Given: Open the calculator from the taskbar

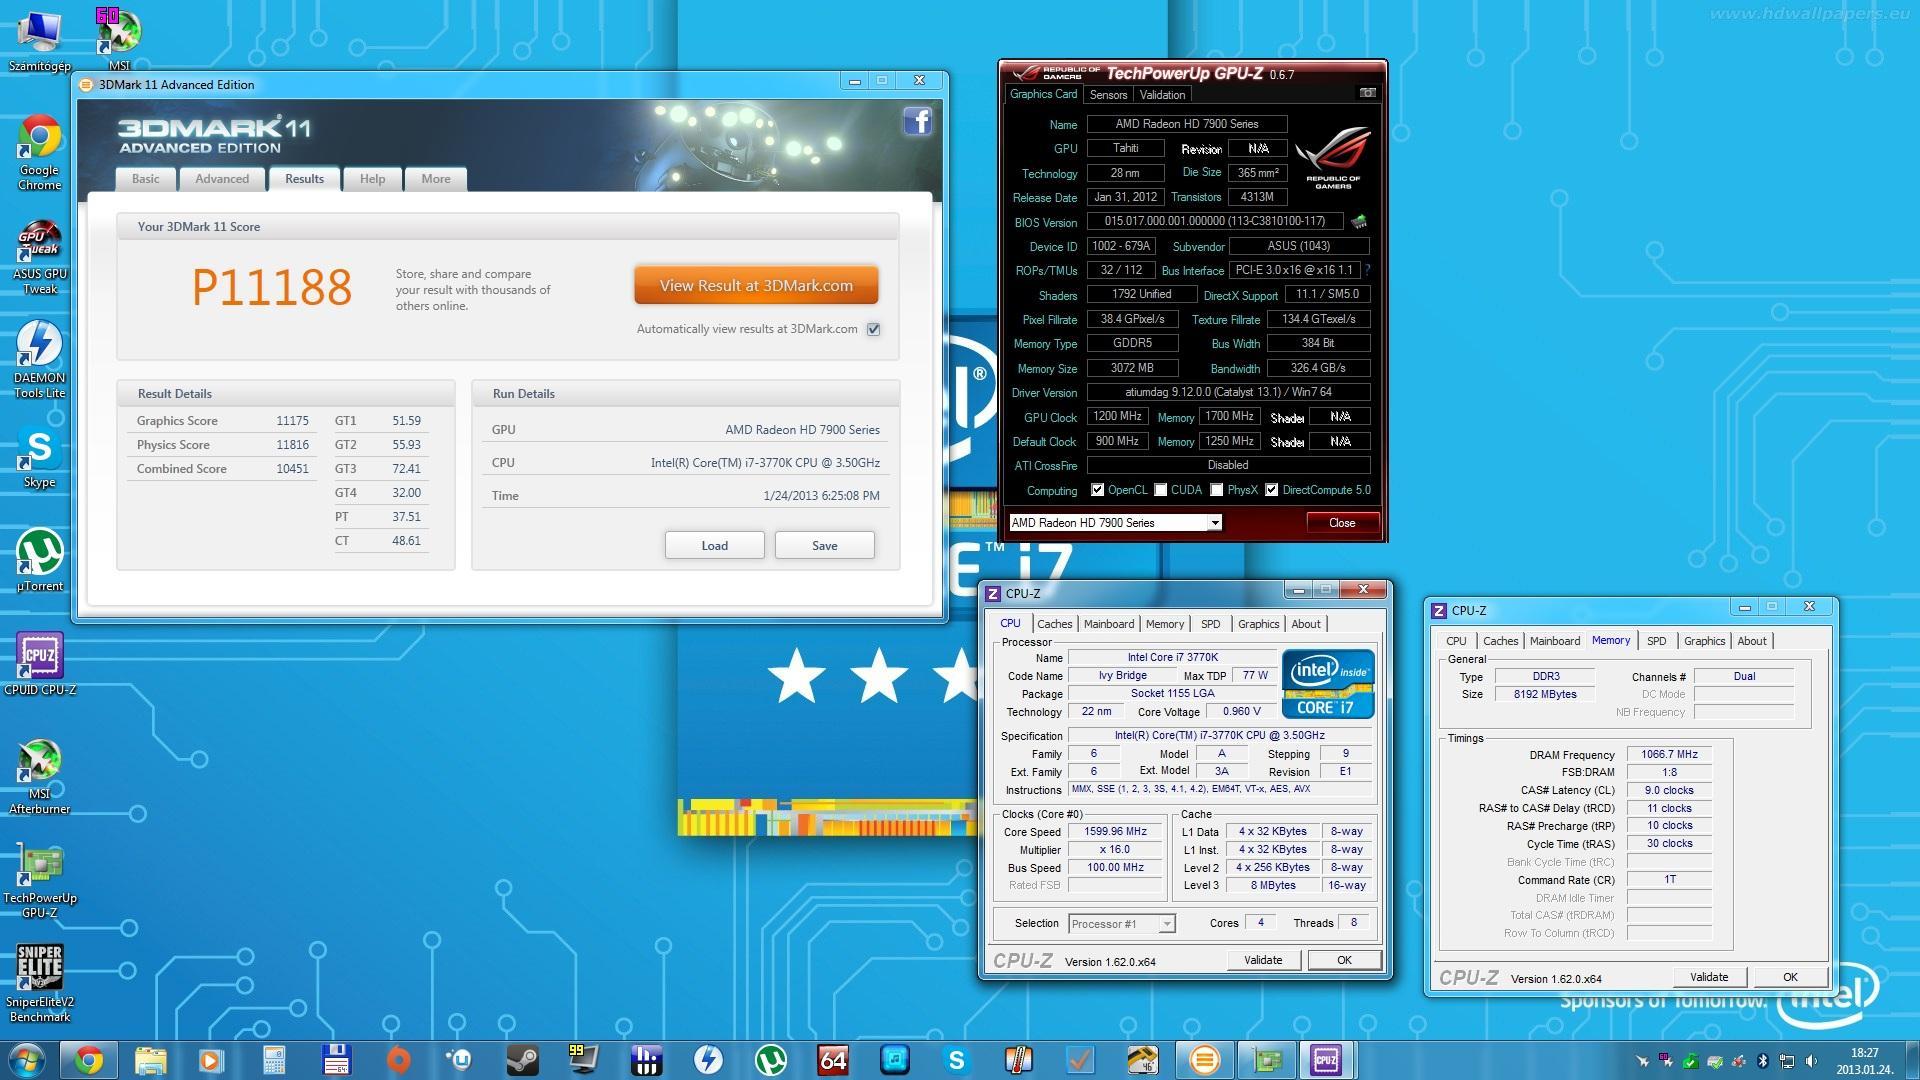Looking at the screenshot, I should 274,1060.
